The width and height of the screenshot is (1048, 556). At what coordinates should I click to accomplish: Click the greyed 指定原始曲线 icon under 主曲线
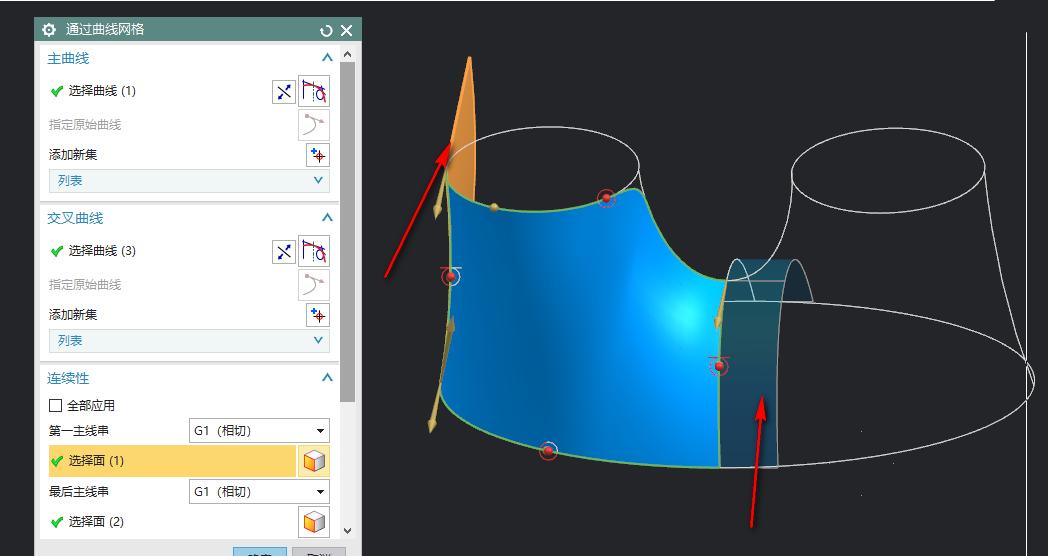(x=314, y=125)
